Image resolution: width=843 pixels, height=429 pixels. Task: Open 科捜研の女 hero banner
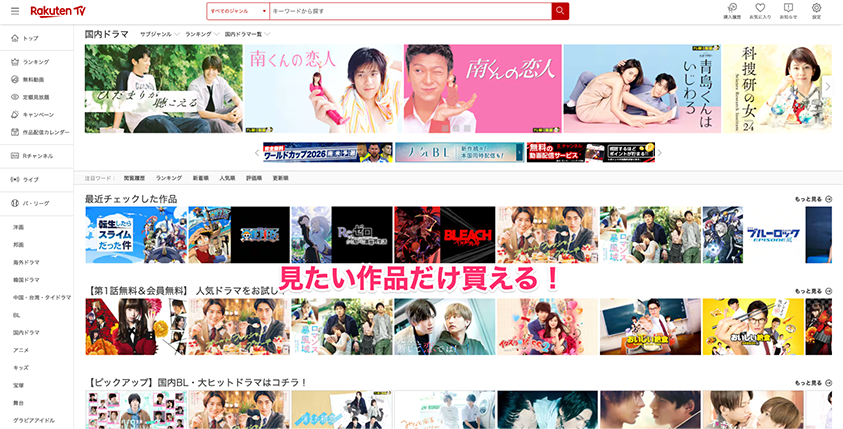pyautogui.click(x=777, y=89)
